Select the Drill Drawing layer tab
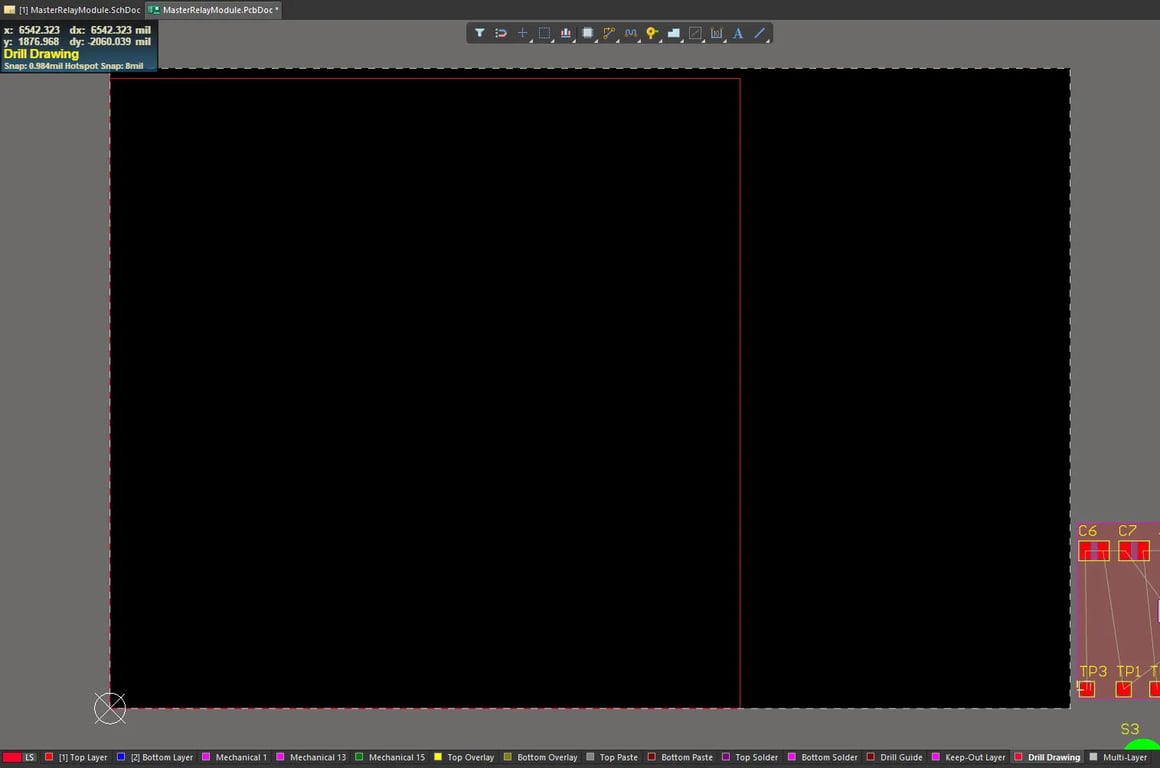1160x768 pixels. [1047, 757]
